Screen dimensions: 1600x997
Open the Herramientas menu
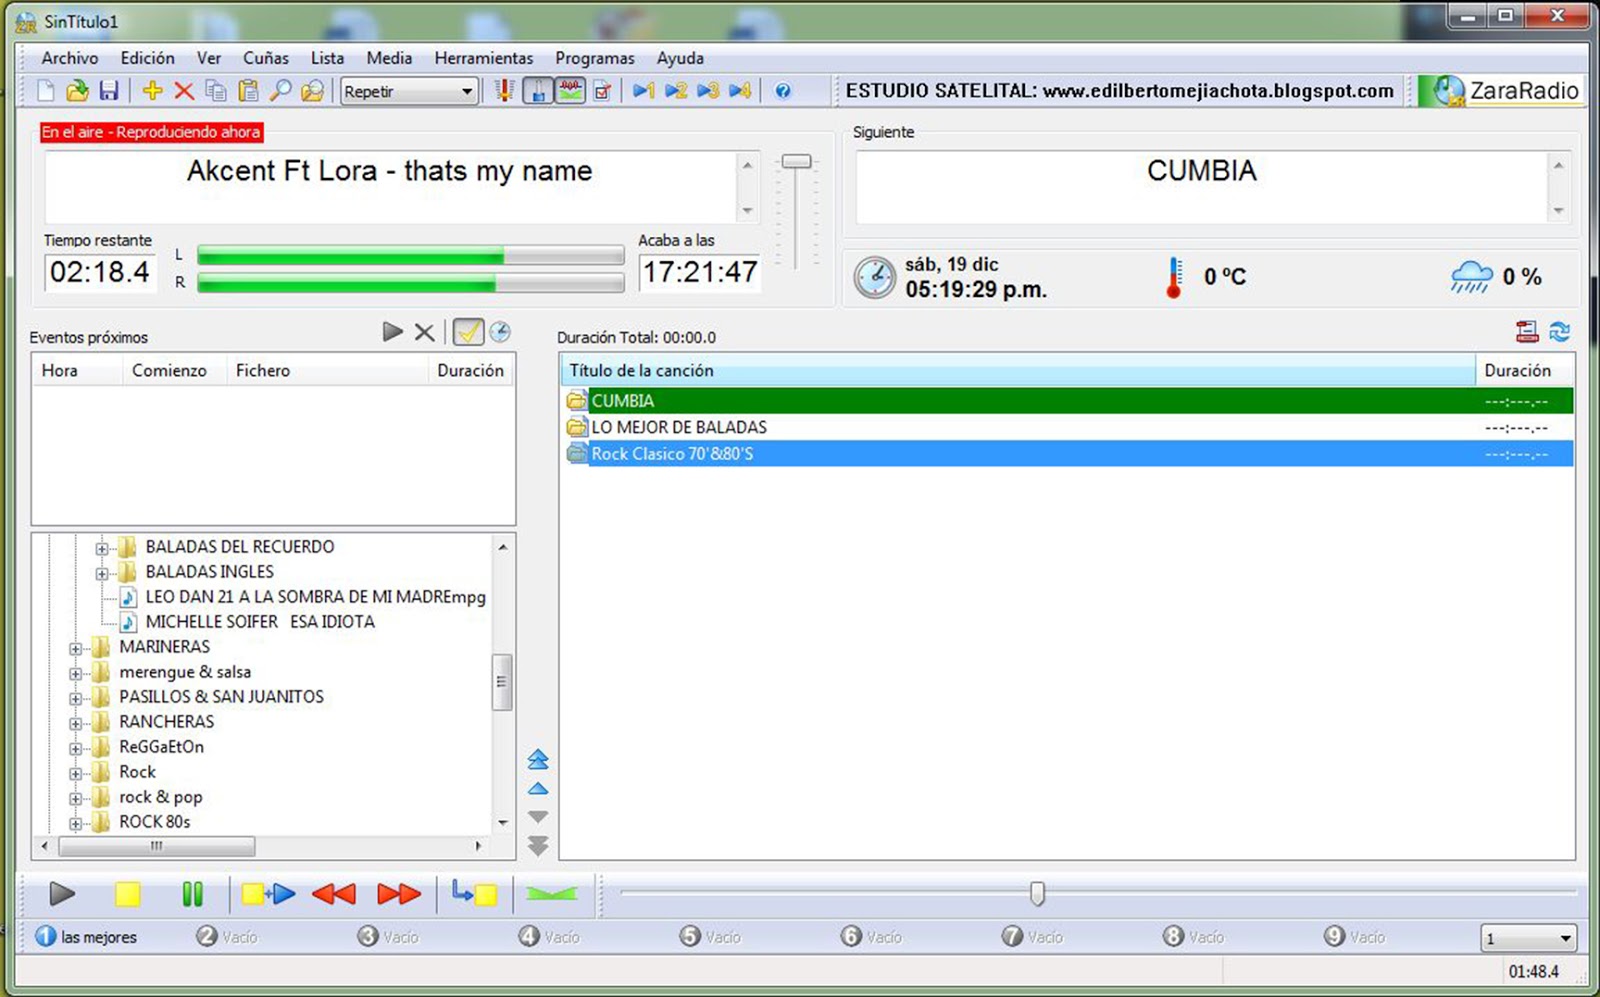483,58
